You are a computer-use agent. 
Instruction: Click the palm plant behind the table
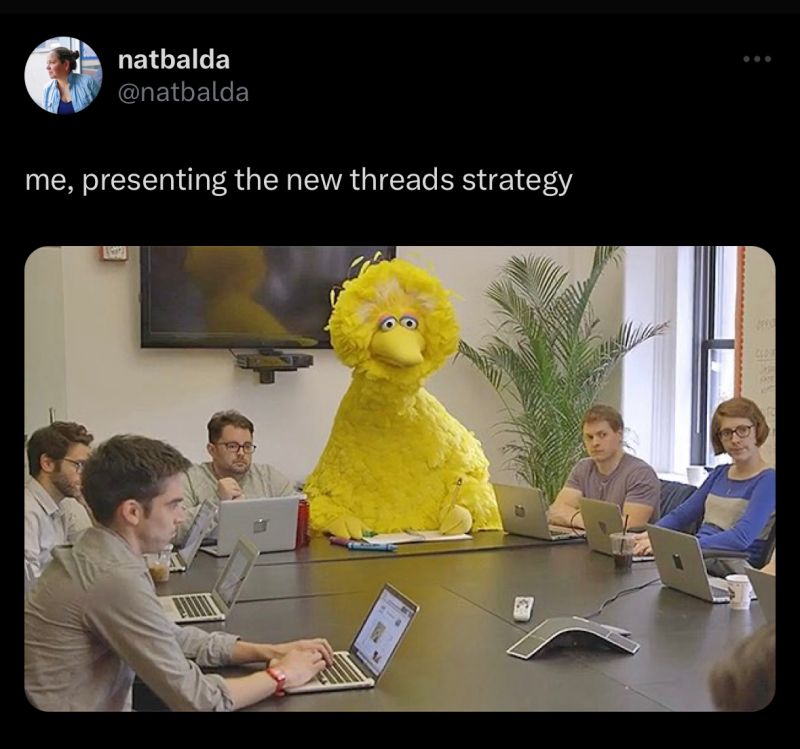[x=554, y=367]
